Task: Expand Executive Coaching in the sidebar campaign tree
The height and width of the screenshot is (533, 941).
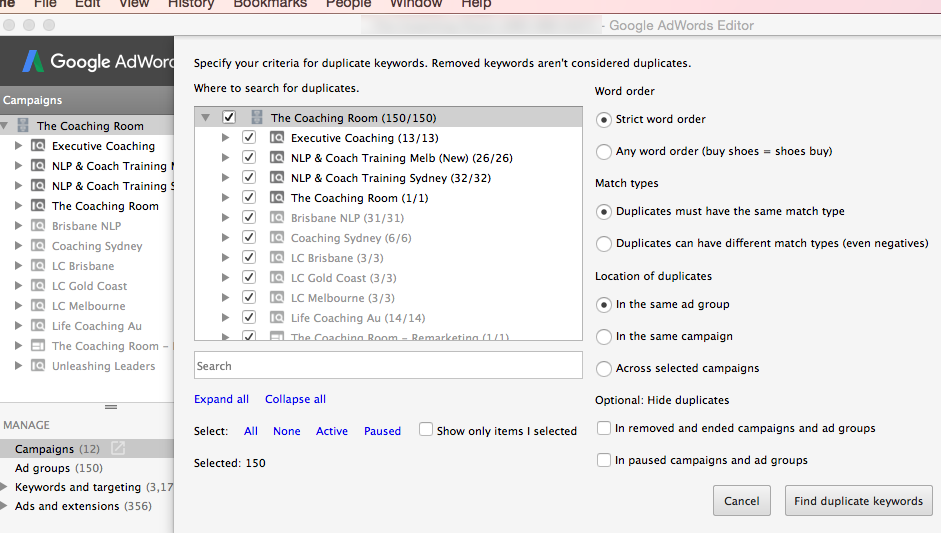Action: (19, 145)
